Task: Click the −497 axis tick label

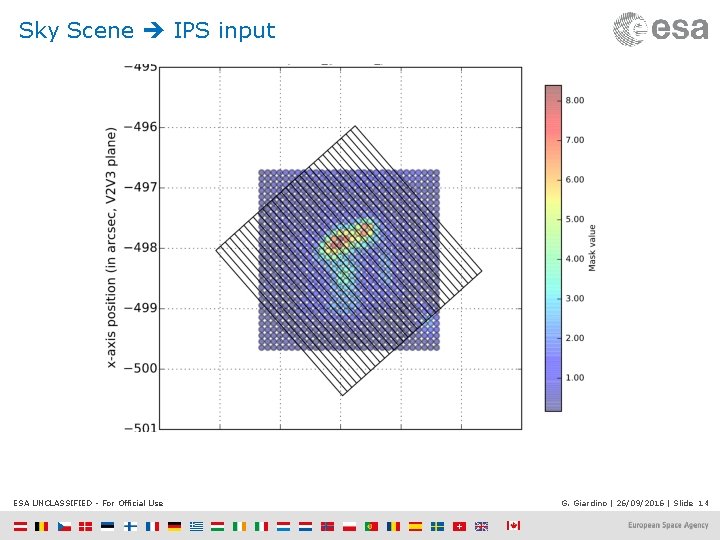Action: (x=141, y=187)
